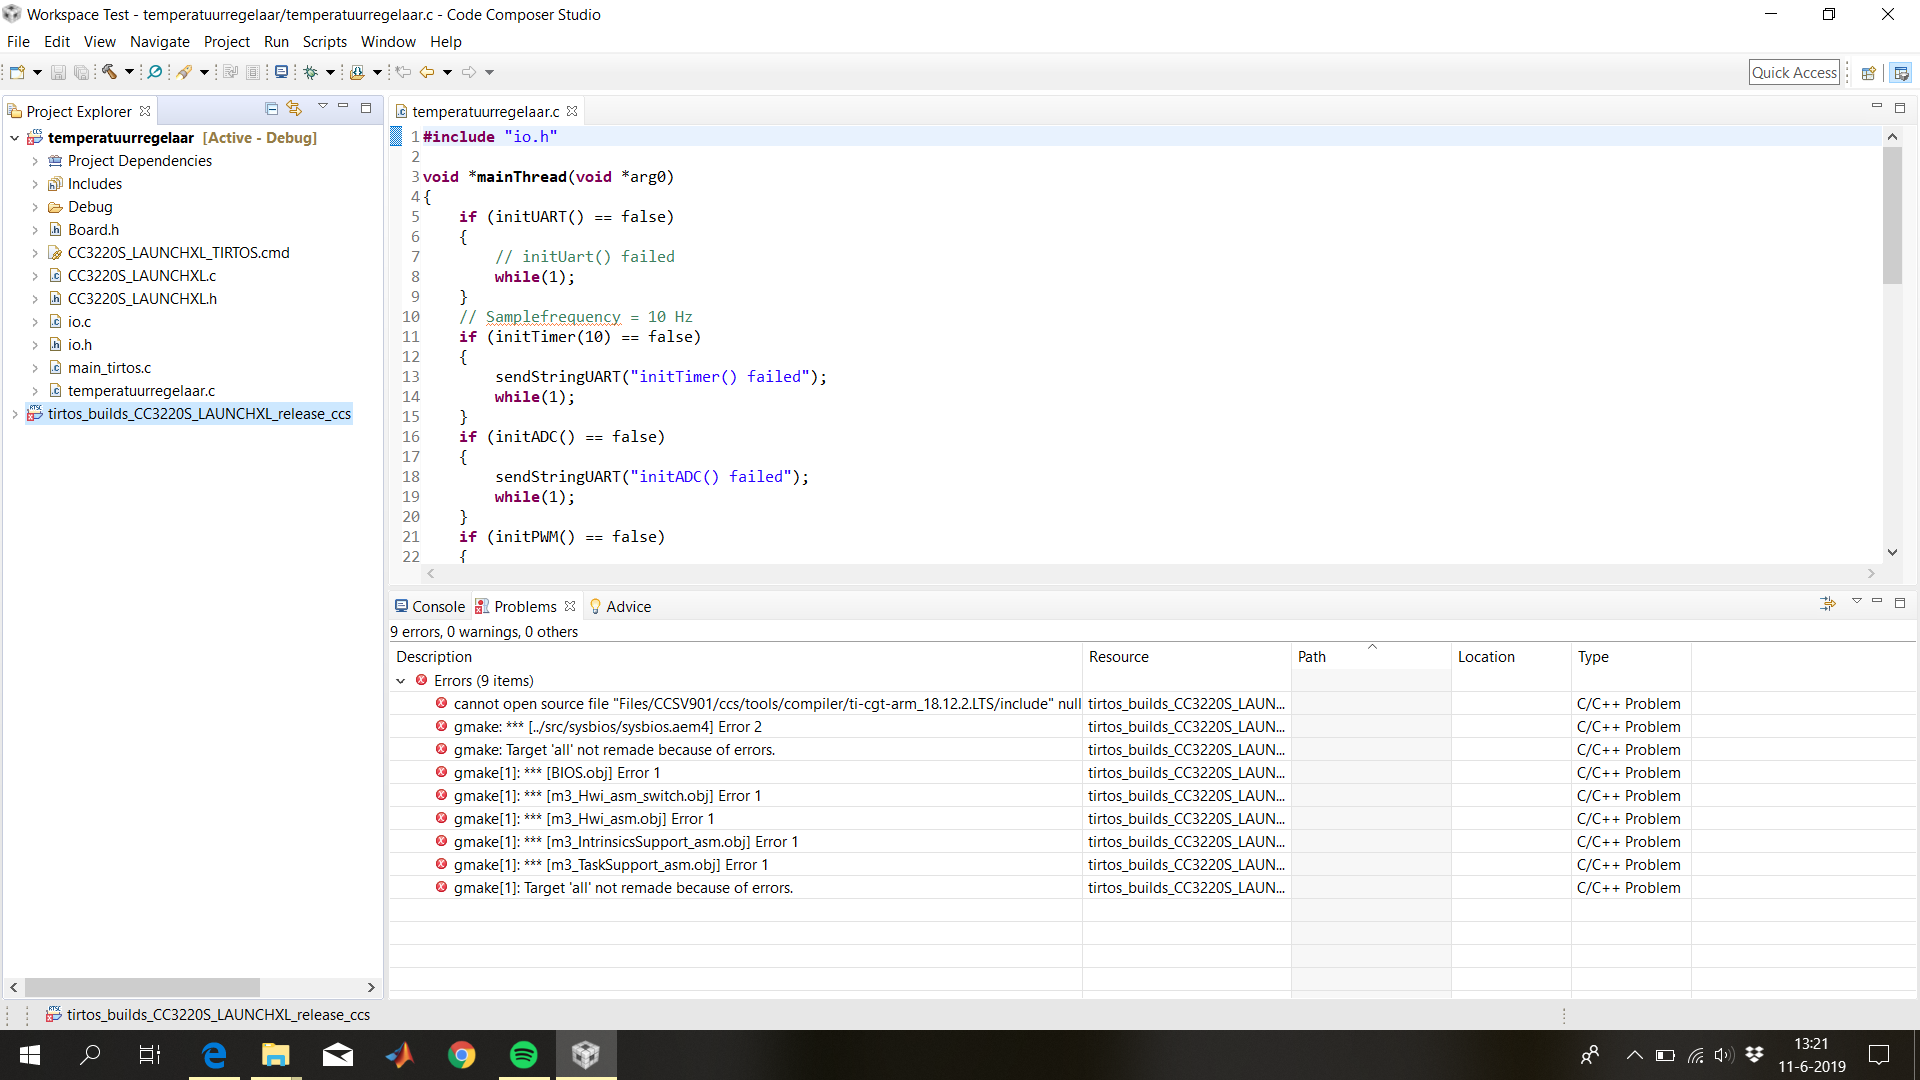Open Spotify from the taskbar

click(523, 1055)
